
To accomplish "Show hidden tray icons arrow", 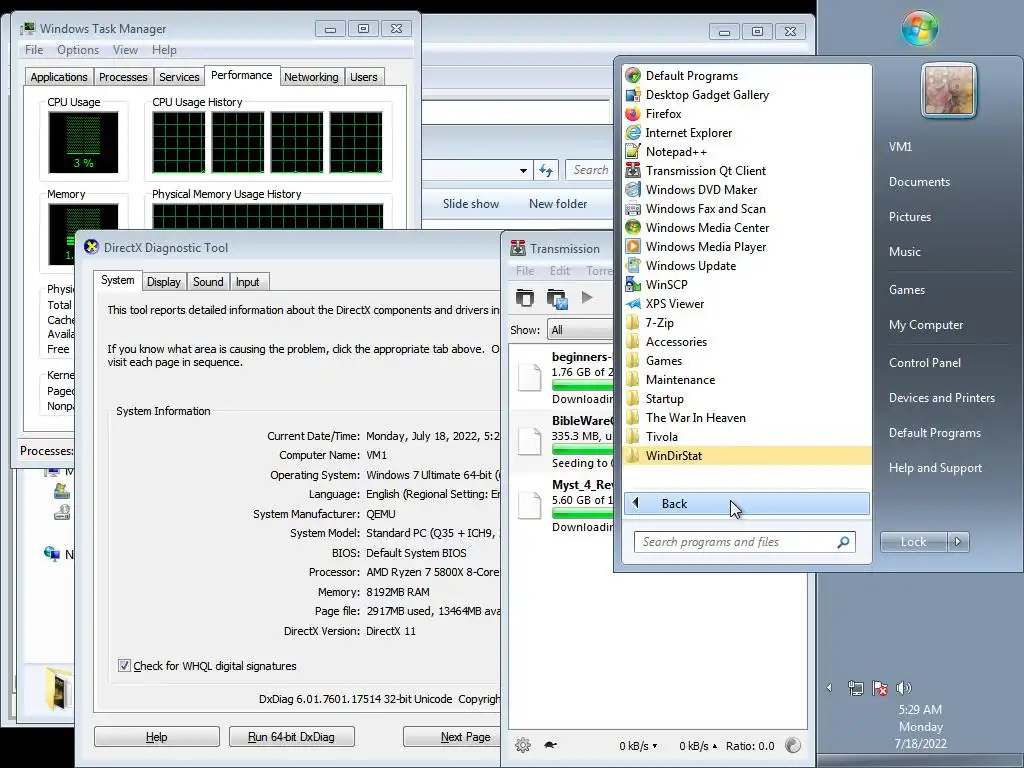I will (x=829, y=688).
